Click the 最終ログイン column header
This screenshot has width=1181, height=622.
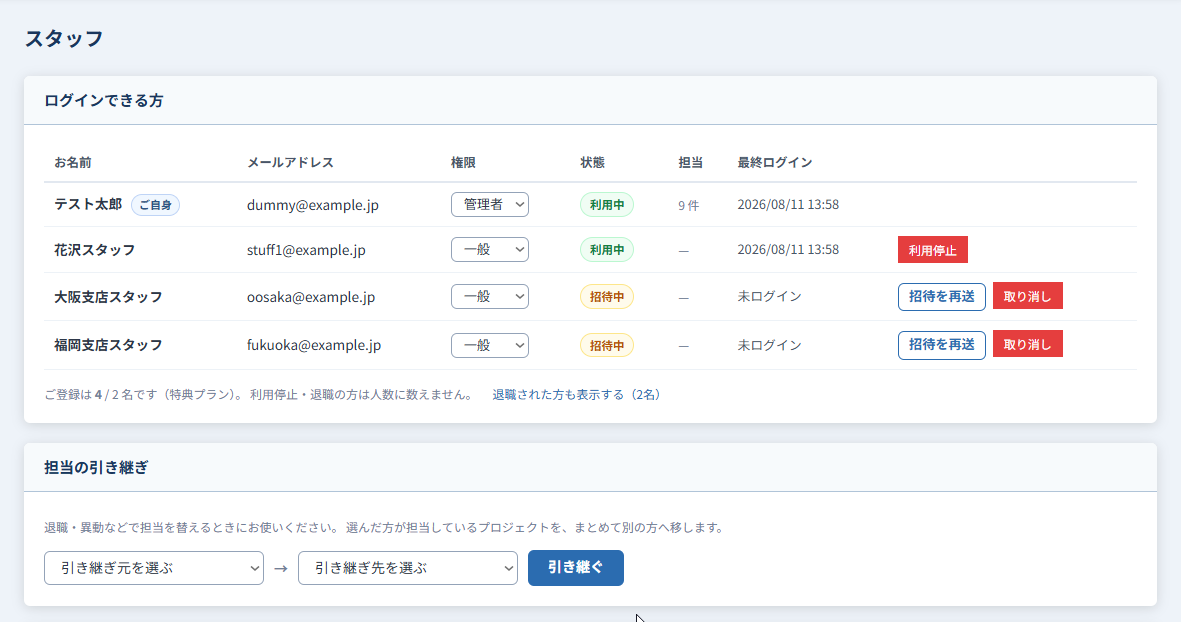pos(774,163)
